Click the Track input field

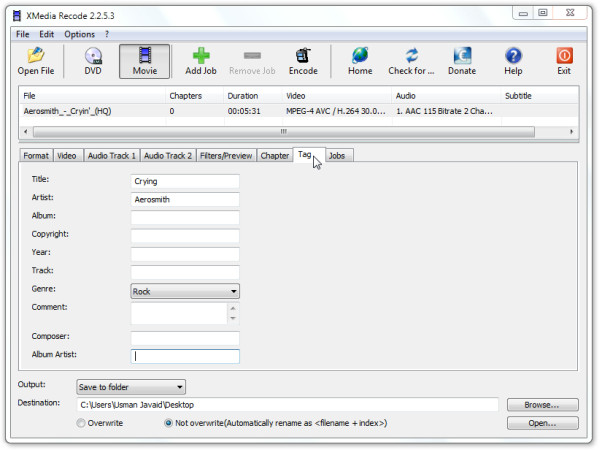click(185, 272)
